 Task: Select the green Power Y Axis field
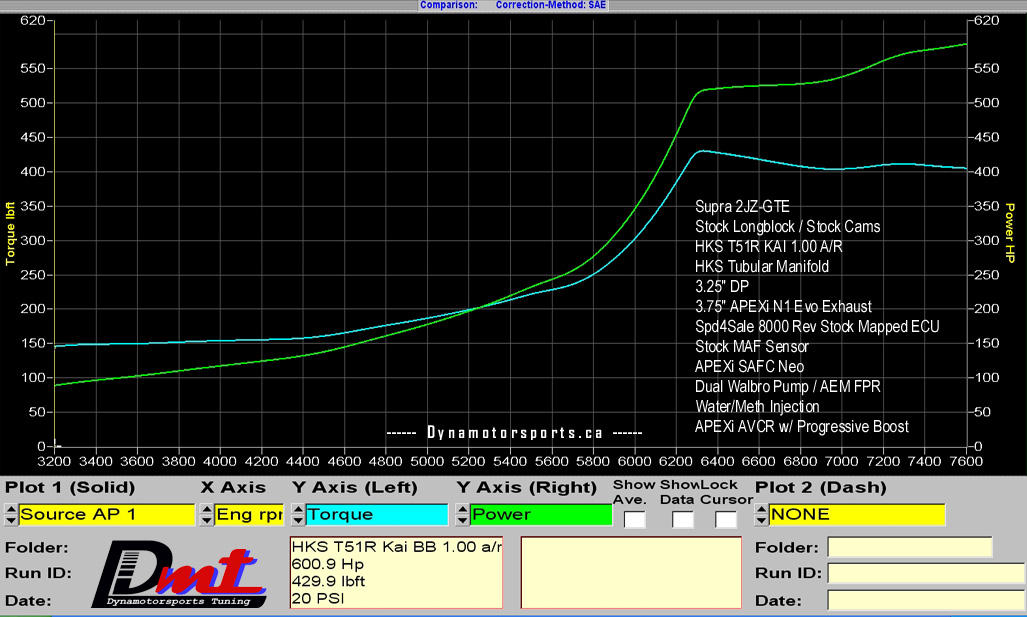(x=541, y=515)
